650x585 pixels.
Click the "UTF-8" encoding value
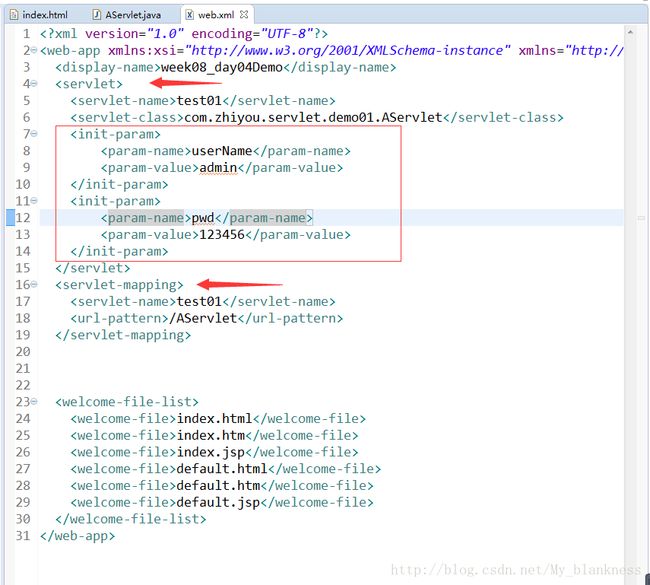coord(286,34)
